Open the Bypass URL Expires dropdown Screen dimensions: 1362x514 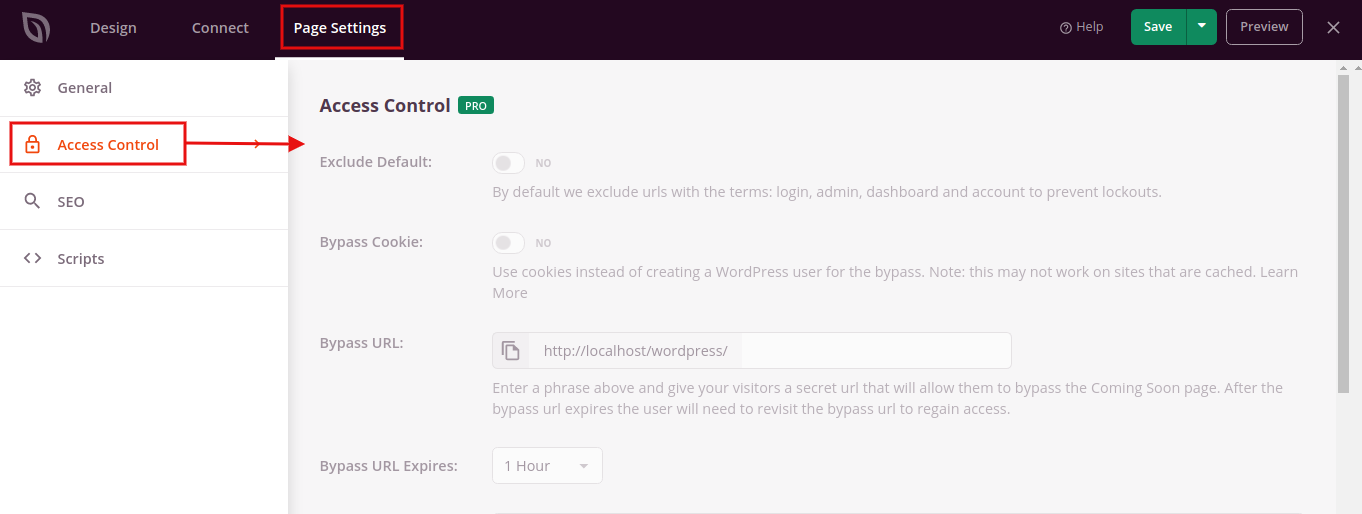(547, 466)
